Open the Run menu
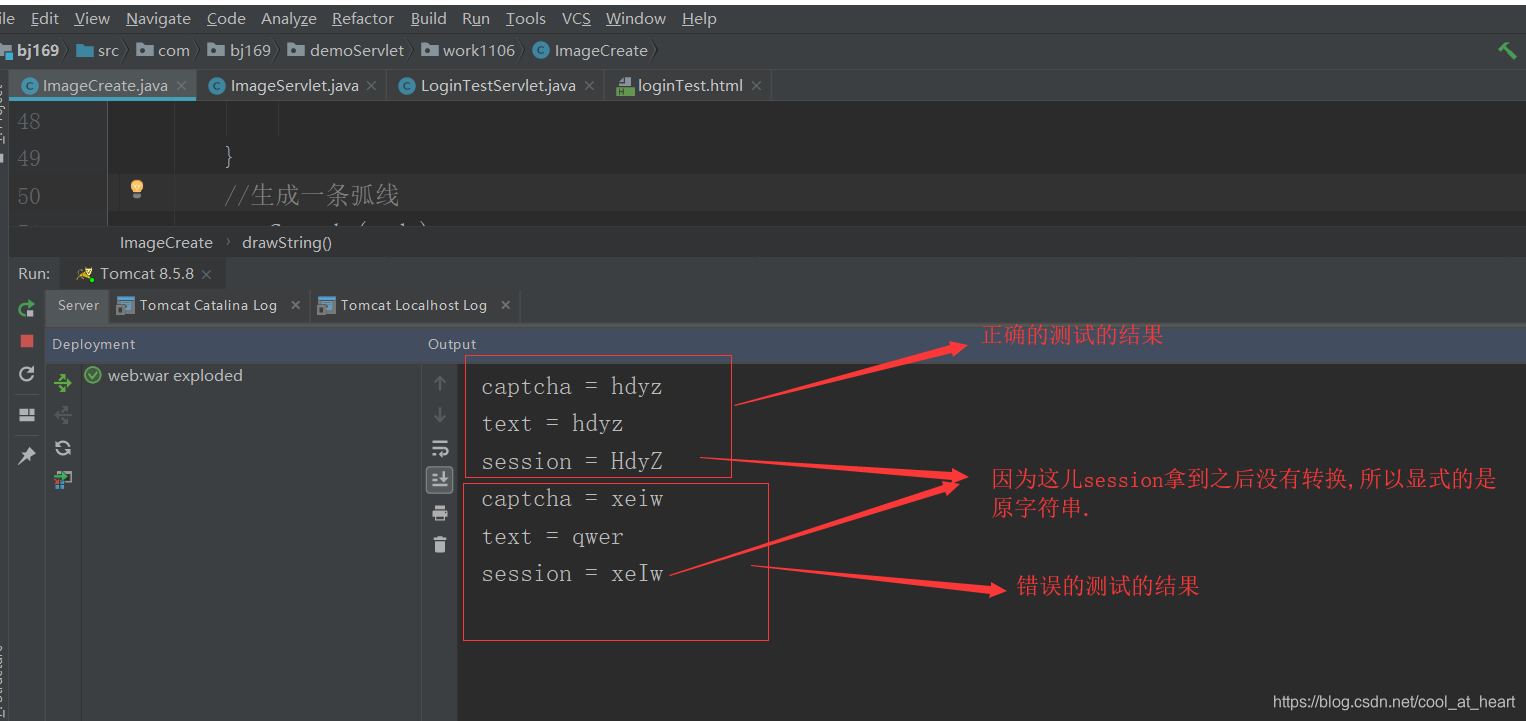This screenshot has height=721, width=1526. [476, 19]
